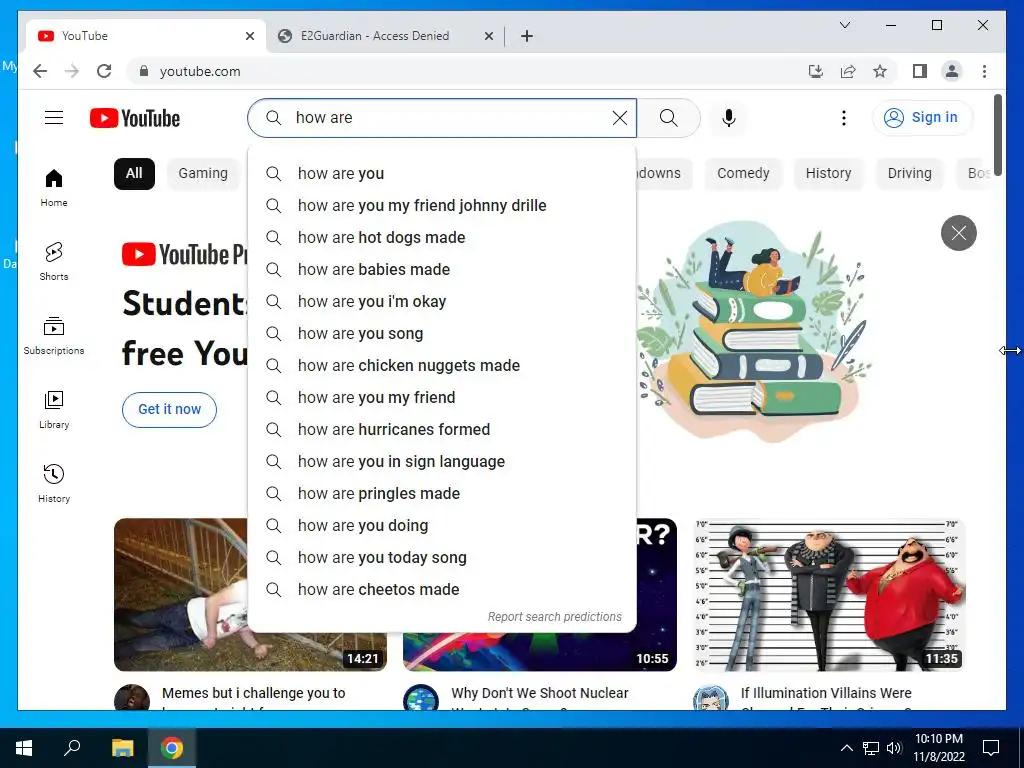Open Shorts in sidebar
Screen dimensions: 1024x768
pyautogui.click(x=54, y=261)
